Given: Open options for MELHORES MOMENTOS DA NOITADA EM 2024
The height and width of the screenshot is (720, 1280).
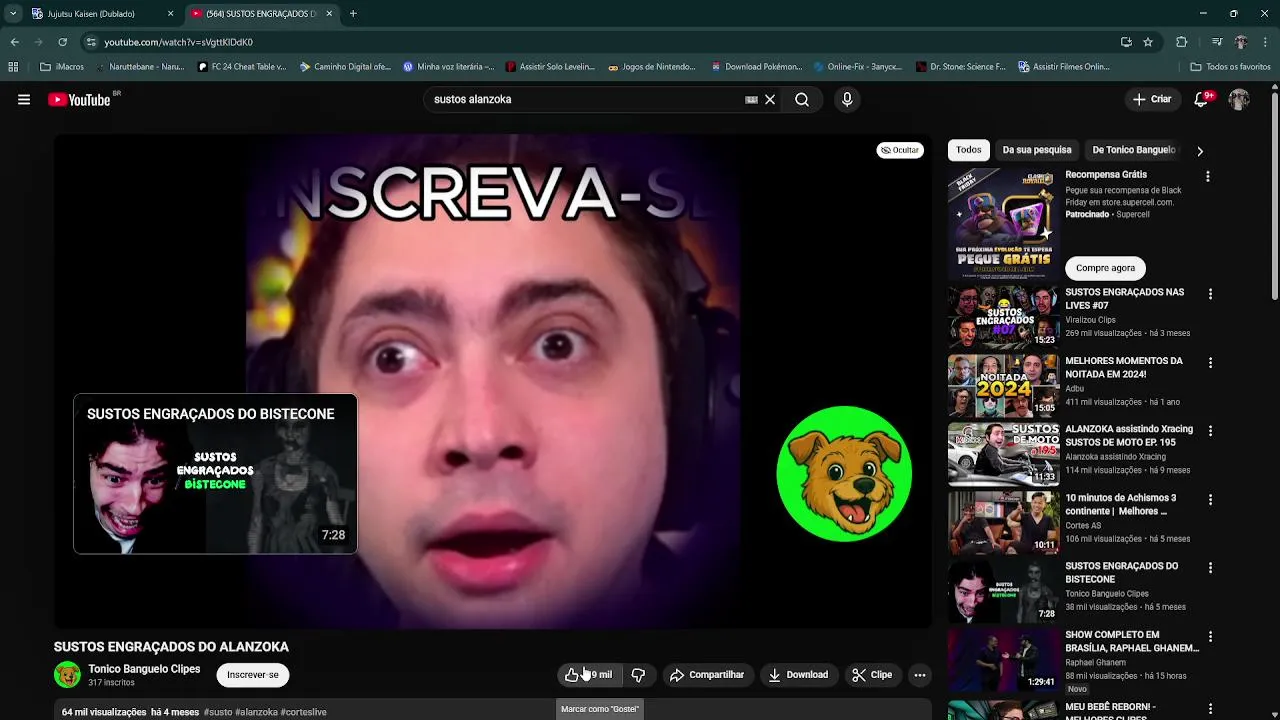Looking at the screenshot, I should [x=1210, y=363].
